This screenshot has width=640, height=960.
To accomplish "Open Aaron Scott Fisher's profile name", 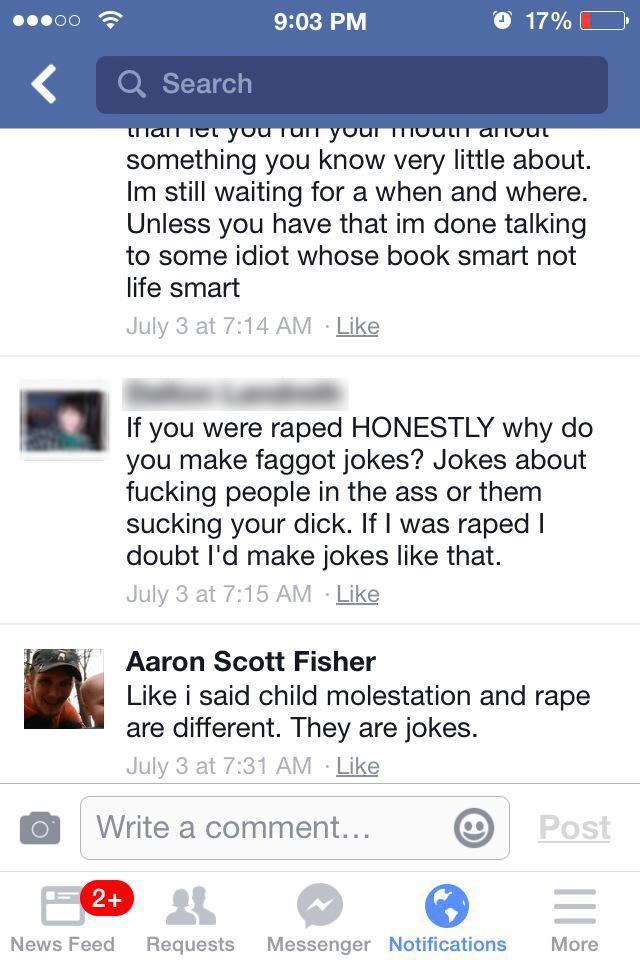I will click(x=251, y=662).
